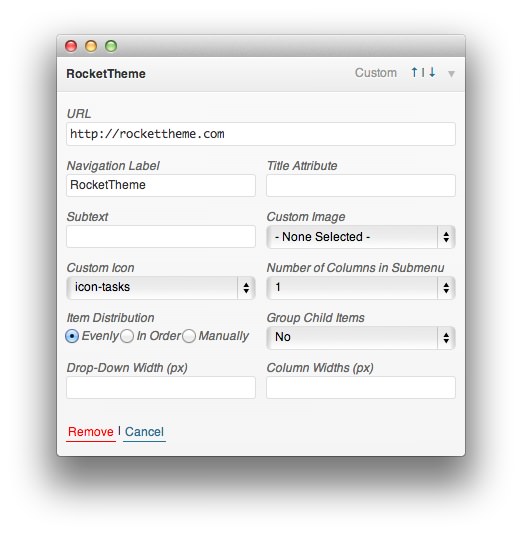The image size is (522, 535).
Task: Collapse the RocketTheme item panel with the triangle
Action: [x=451, y=74]
